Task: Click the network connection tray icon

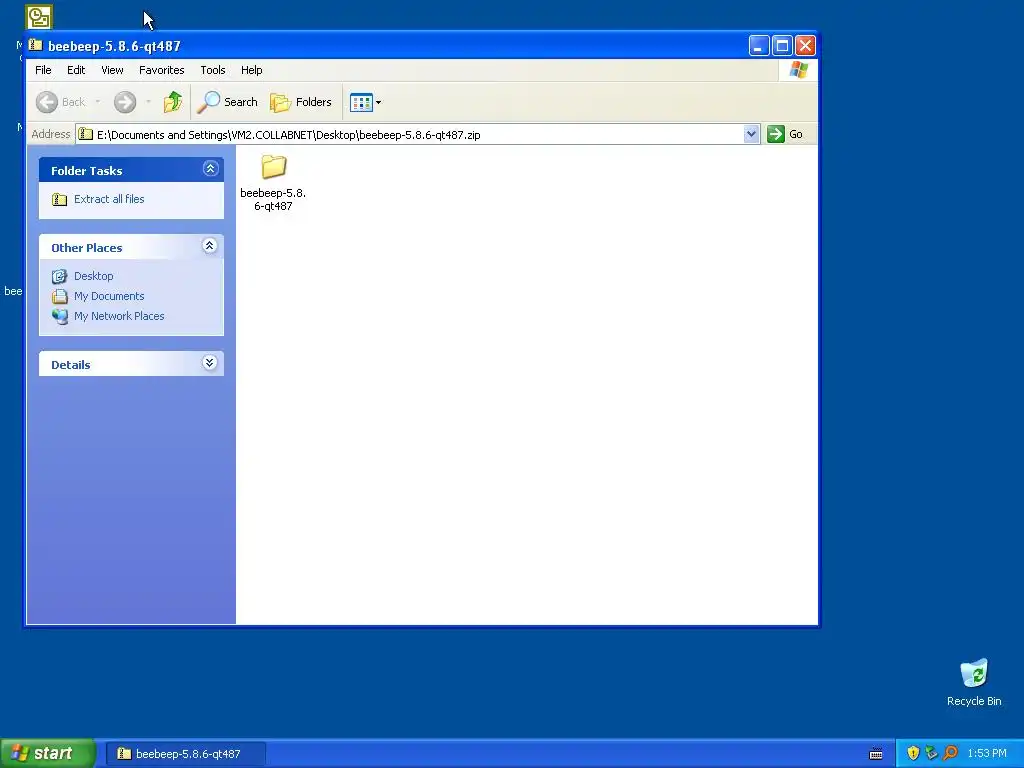Action: point(931,753)
